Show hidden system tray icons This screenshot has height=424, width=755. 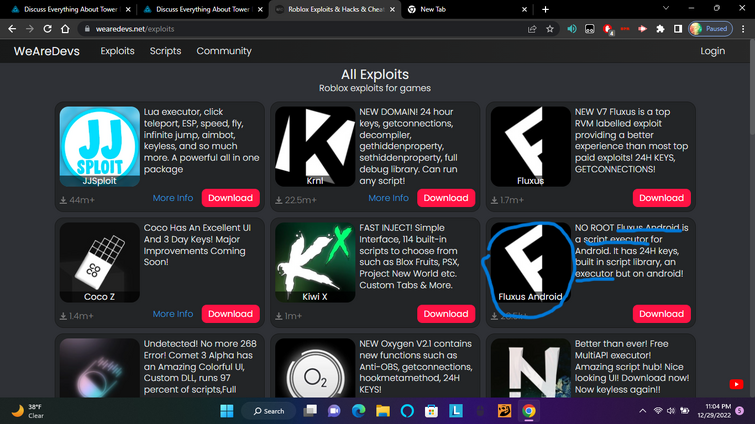642,411
